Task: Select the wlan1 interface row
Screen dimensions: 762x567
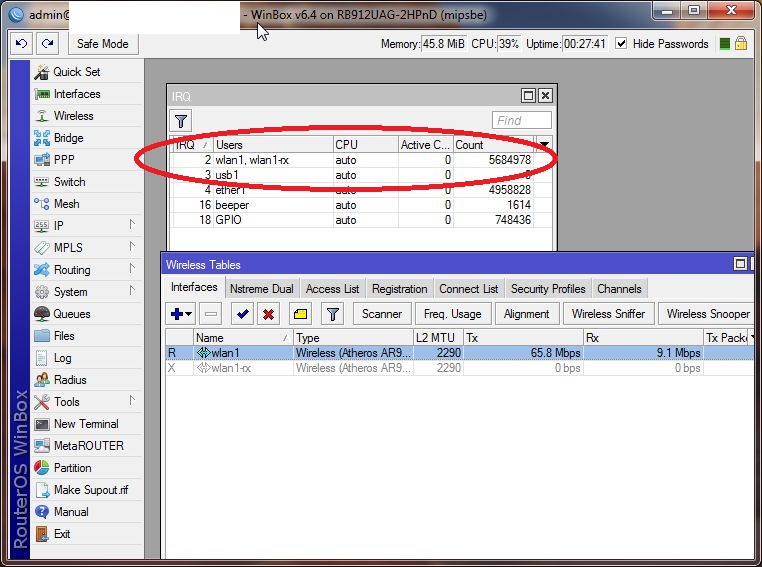Action: (x=460, y=353)
